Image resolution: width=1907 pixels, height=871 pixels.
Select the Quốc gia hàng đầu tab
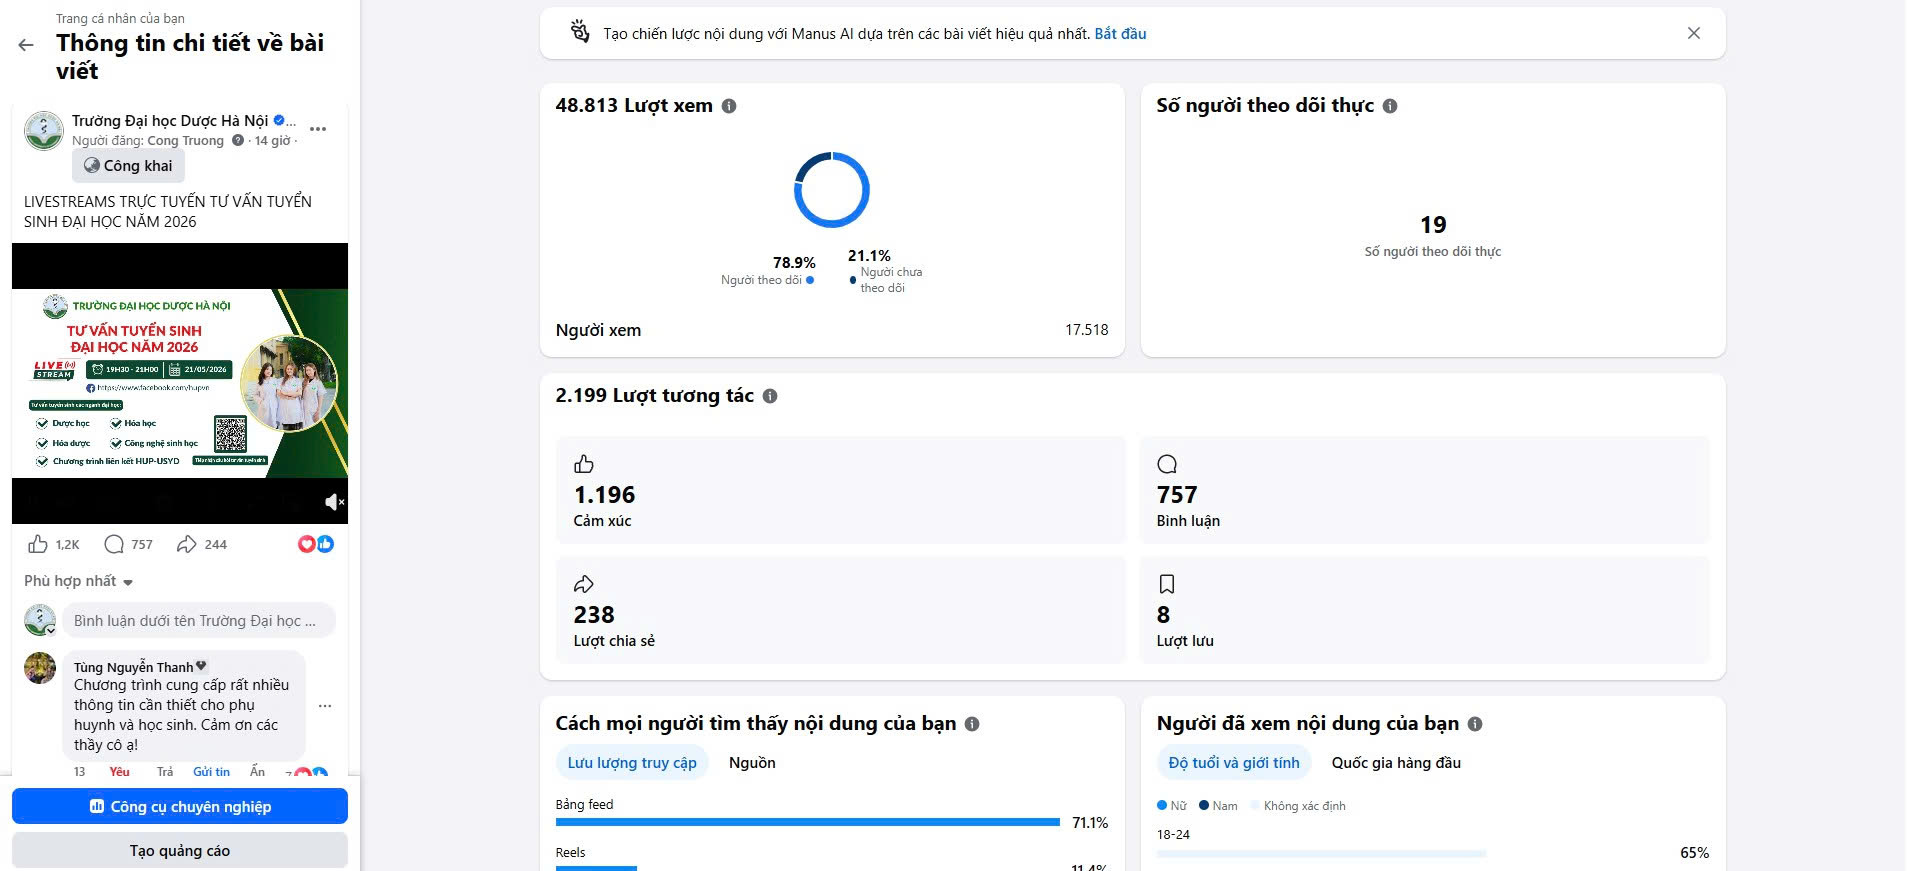point(1396,763)
